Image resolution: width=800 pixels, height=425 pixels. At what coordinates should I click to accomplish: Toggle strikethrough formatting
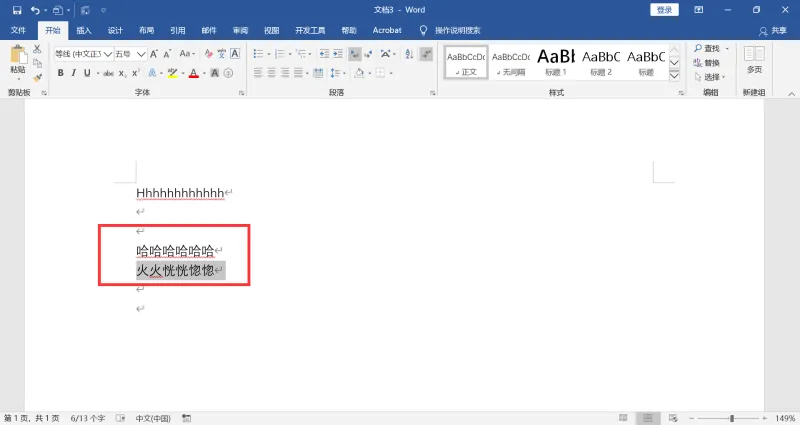pyautogui.click(x=108, y=73)
